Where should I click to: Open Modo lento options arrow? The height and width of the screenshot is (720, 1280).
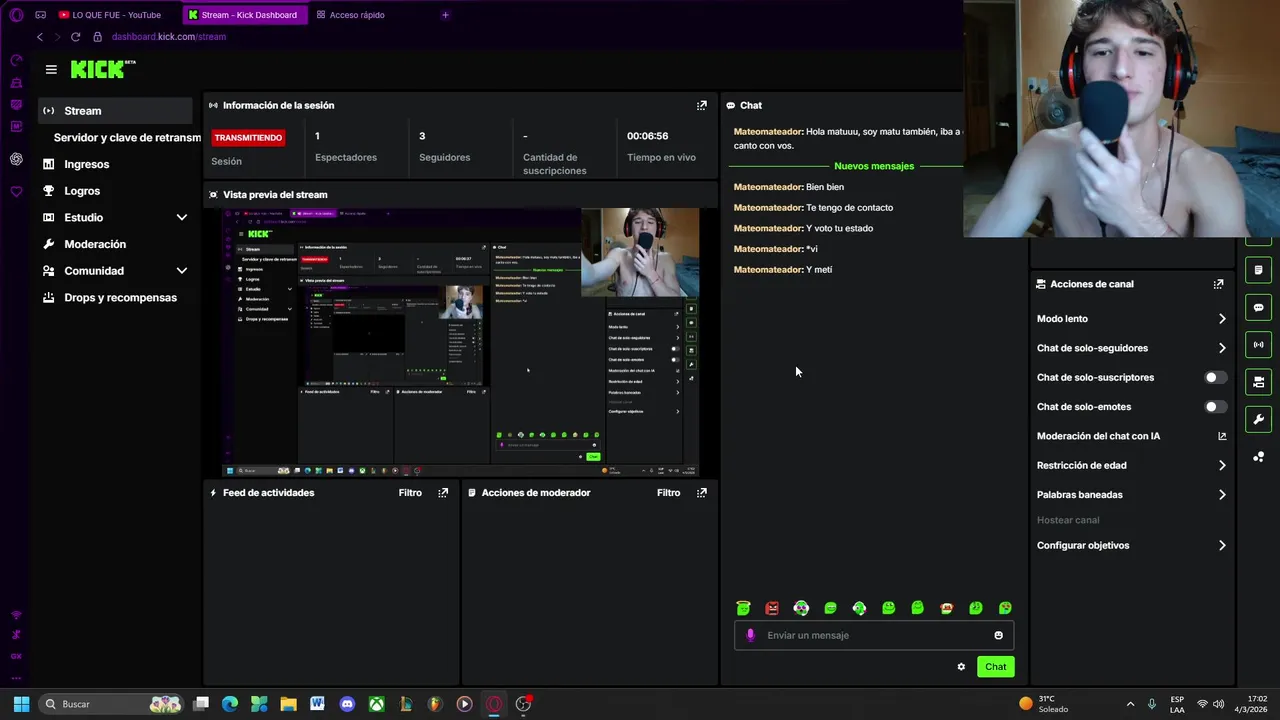pyautogui.click(x=1222, y=319)
